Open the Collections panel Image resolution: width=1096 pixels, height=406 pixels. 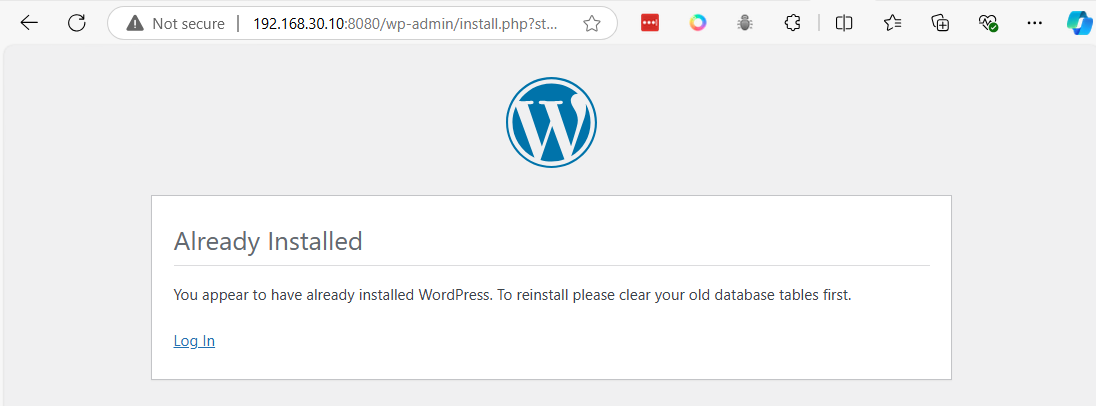(x=940, y=23)
